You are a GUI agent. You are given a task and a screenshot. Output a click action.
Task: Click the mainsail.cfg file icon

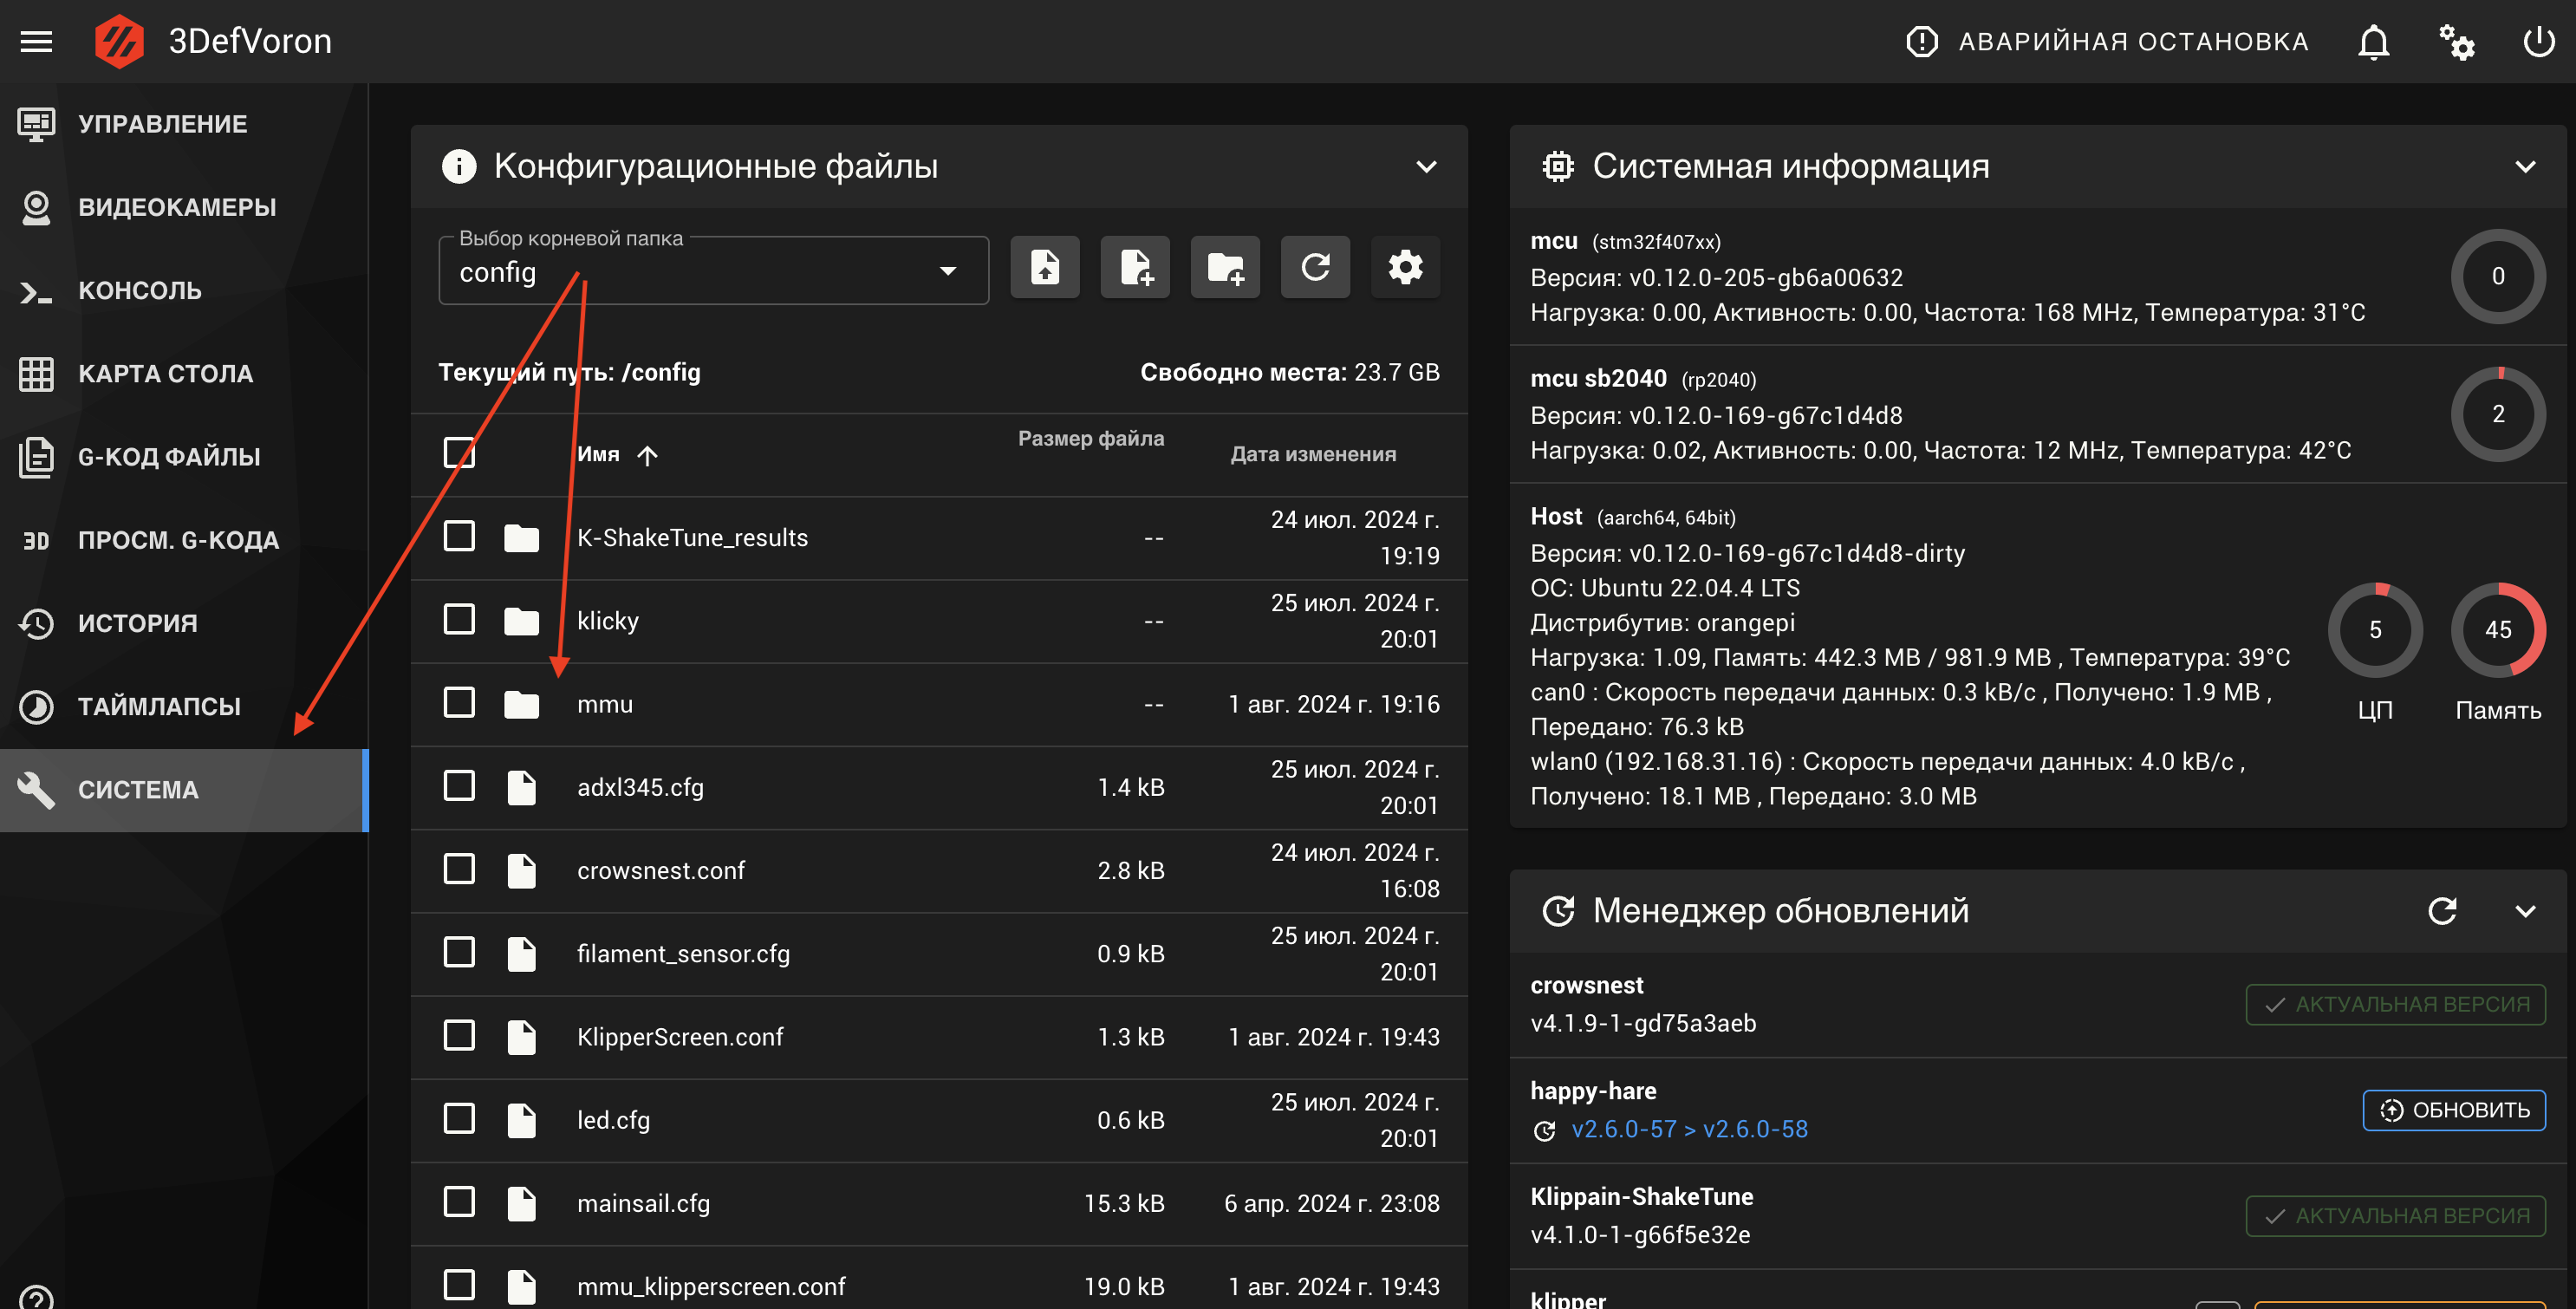tap(521, 1203)
